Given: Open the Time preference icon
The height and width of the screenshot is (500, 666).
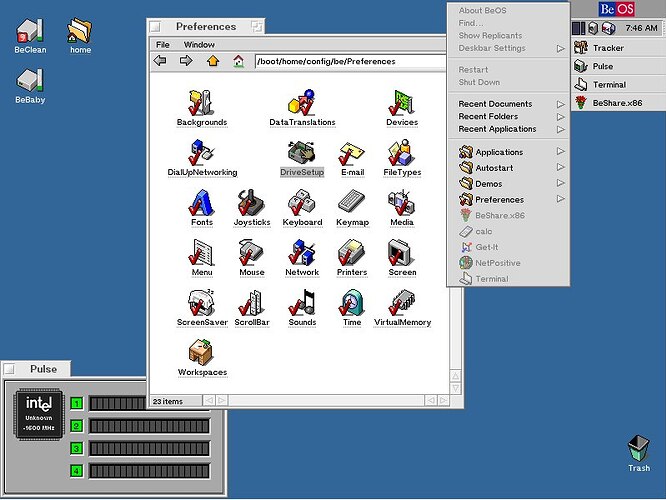Looking at the screenshot, I should click(352, 303).
